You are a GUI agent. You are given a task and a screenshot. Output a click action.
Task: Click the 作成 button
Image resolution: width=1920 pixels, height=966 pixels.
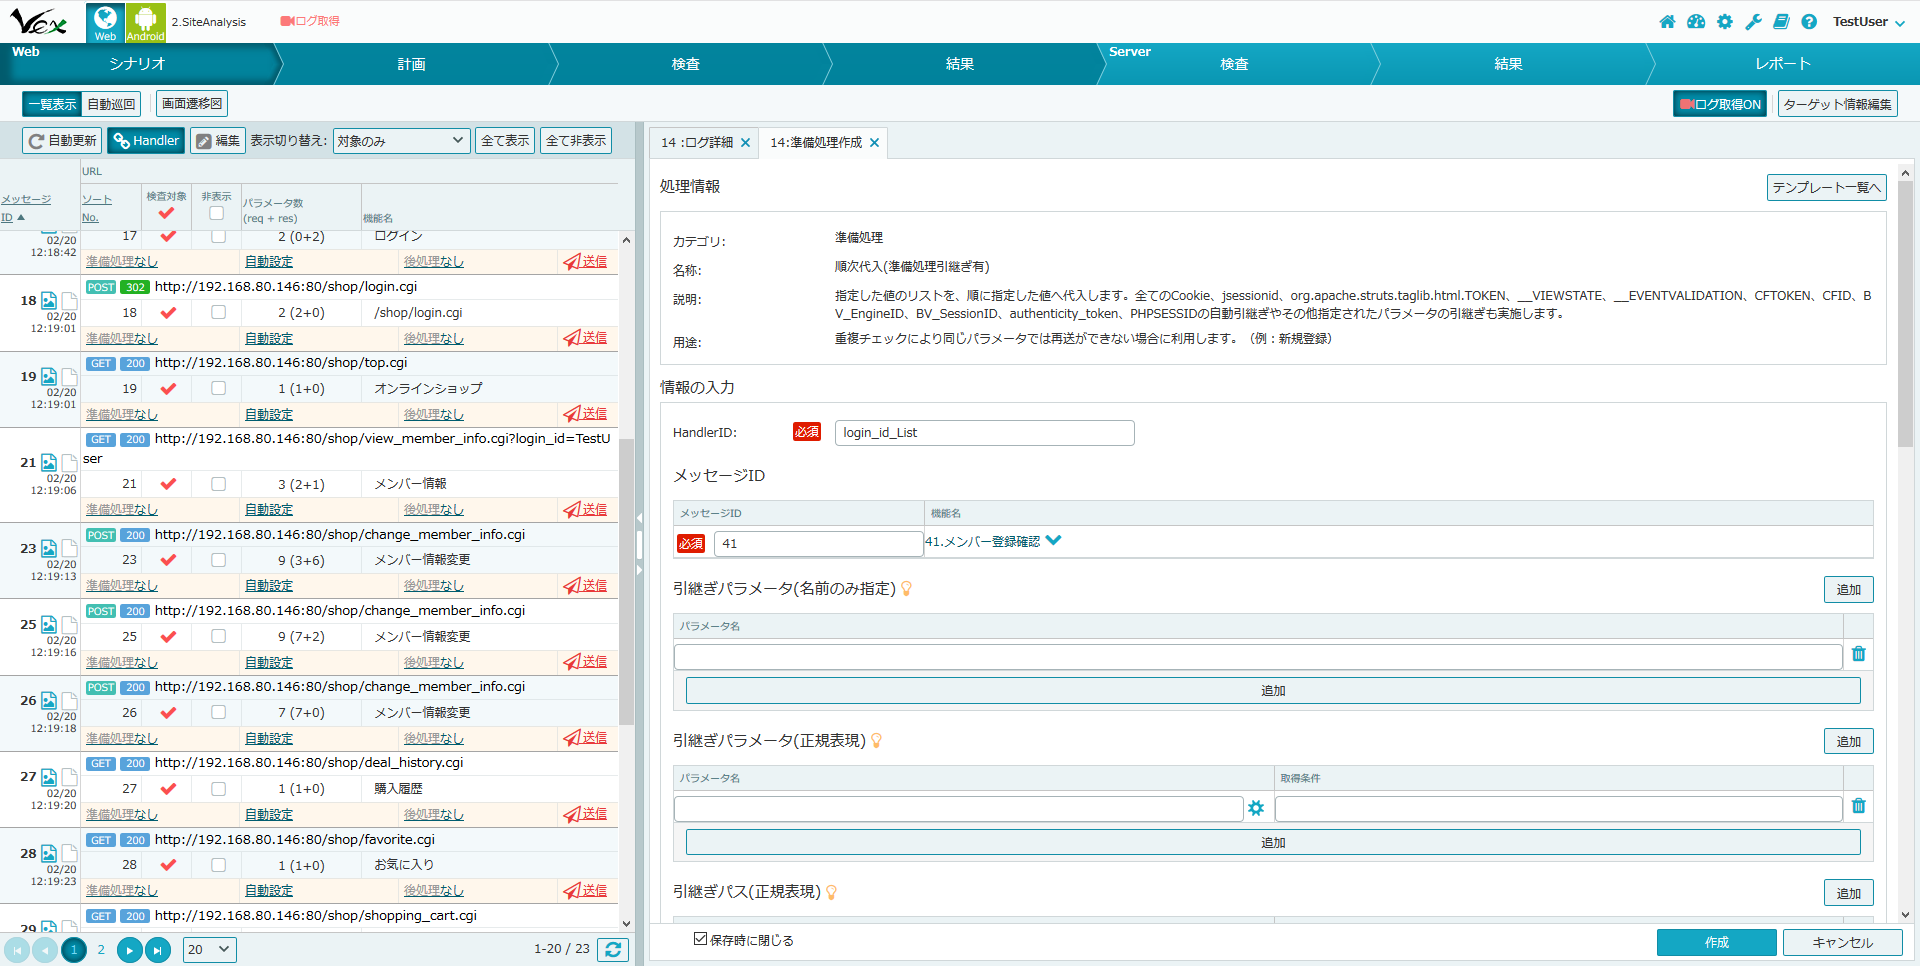pos(1716,942)
